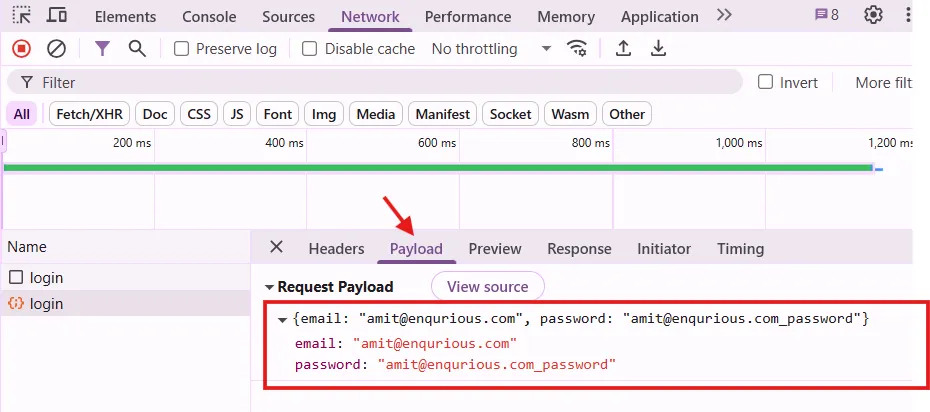Open the Response tab
The image size is (930, 412).
tap(579, 249)
